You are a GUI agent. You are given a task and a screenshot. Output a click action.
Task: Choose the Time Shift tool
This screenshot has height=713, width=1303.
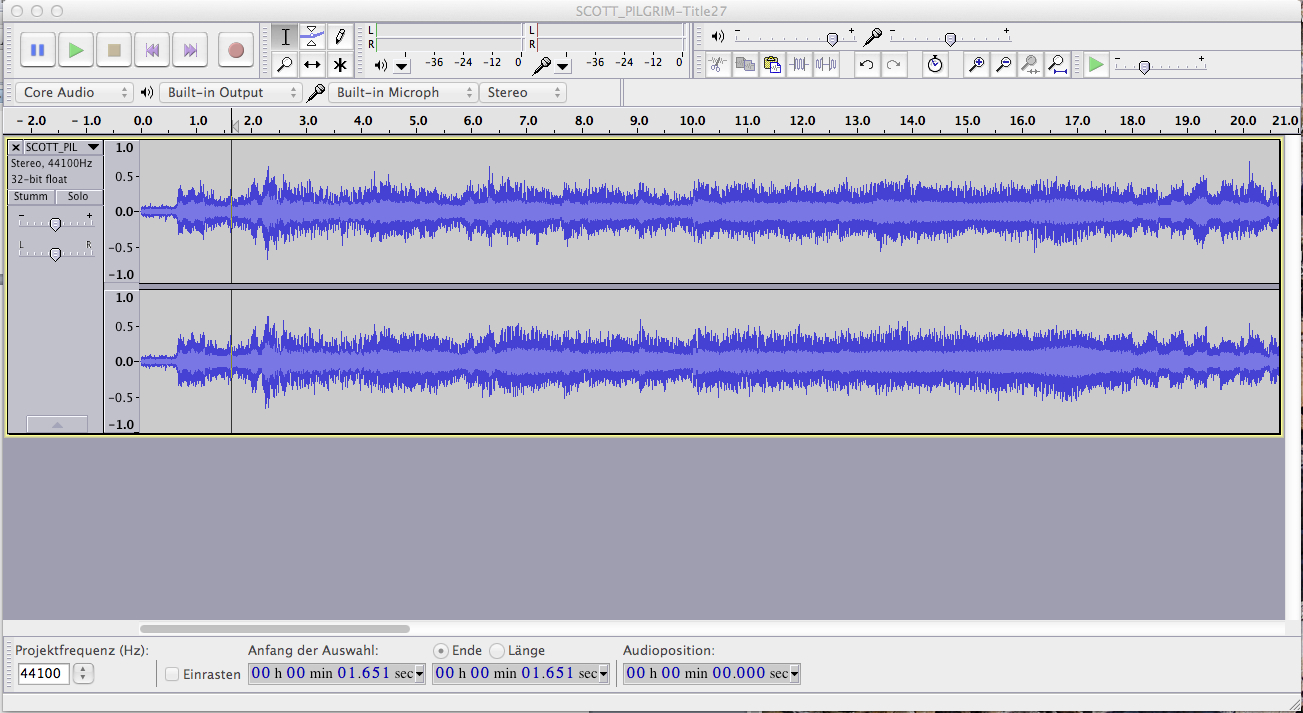tap(313, 65)
